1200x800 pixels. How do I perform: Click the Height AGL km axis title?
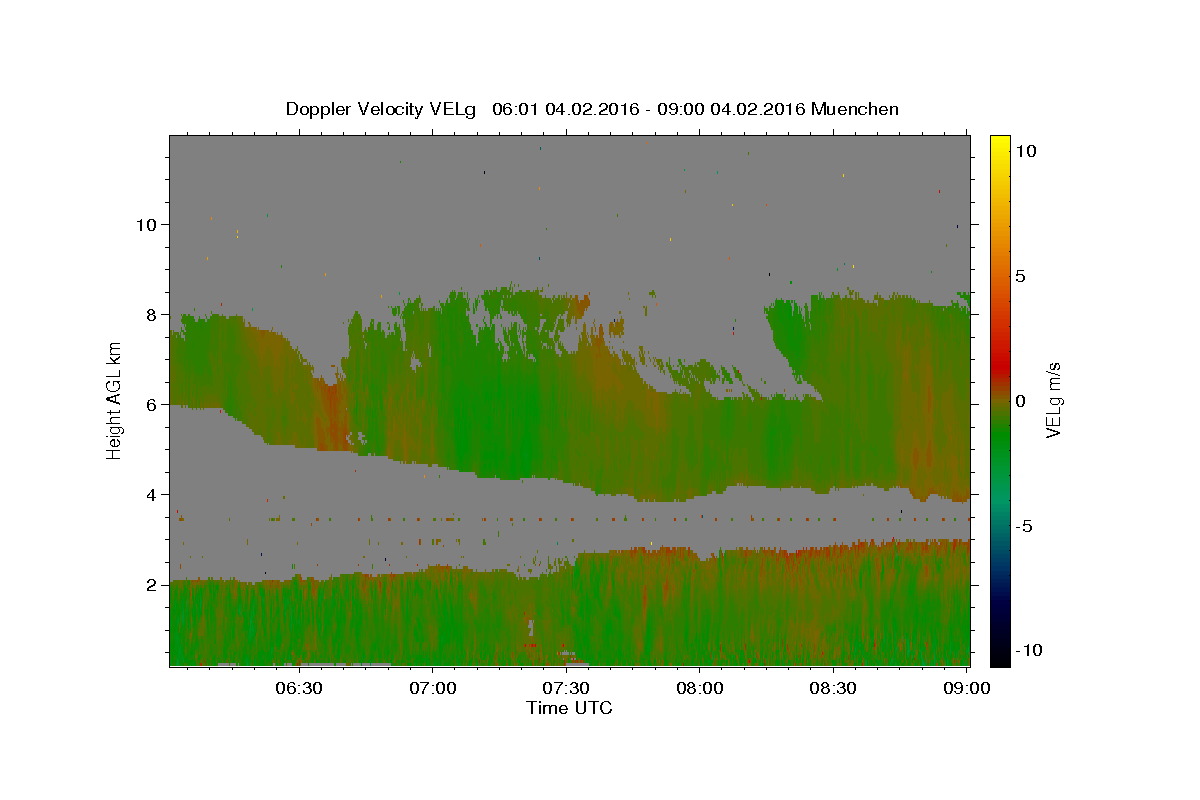pos(115,400)
